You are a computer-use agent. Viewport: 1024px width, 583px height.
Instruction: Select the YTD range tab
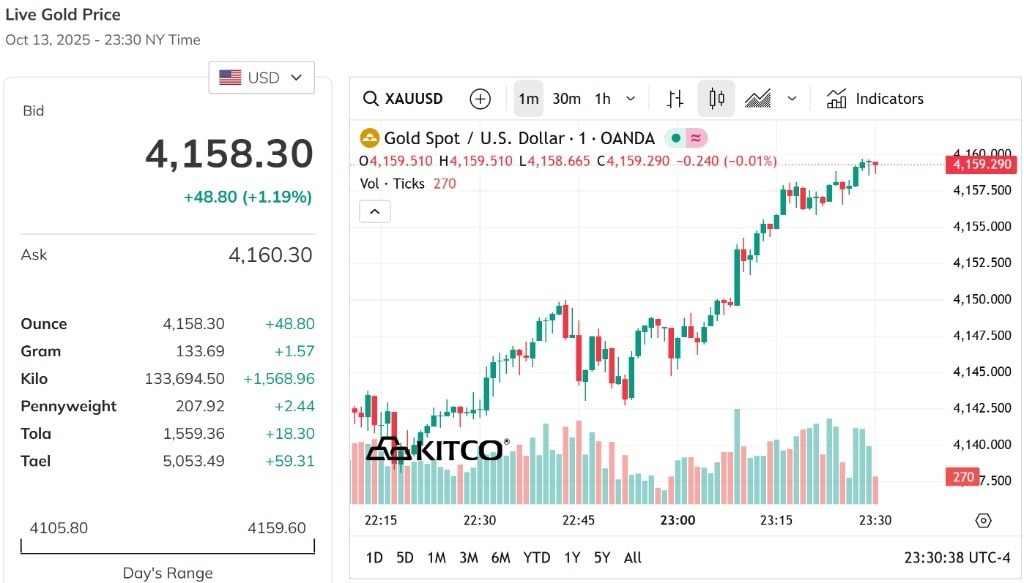point(536,558)
